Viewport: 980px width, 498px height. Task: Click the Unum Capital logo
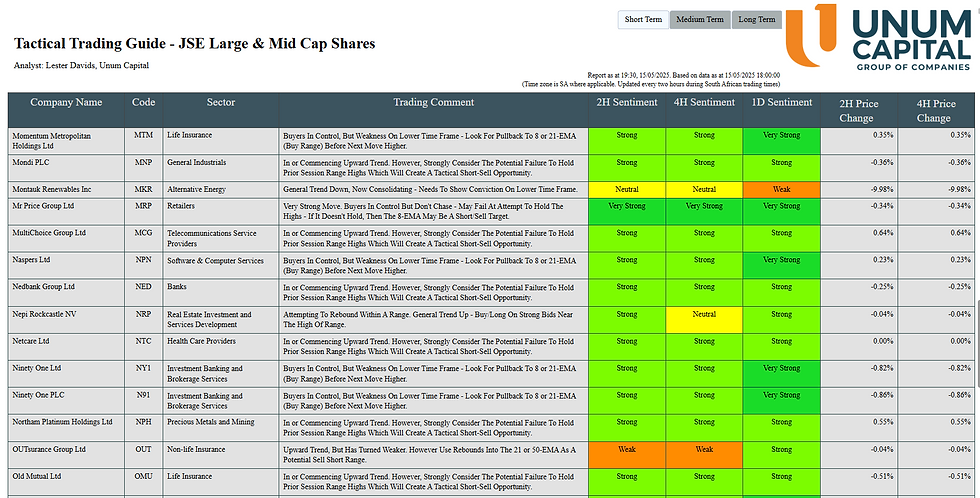(879, 36)
